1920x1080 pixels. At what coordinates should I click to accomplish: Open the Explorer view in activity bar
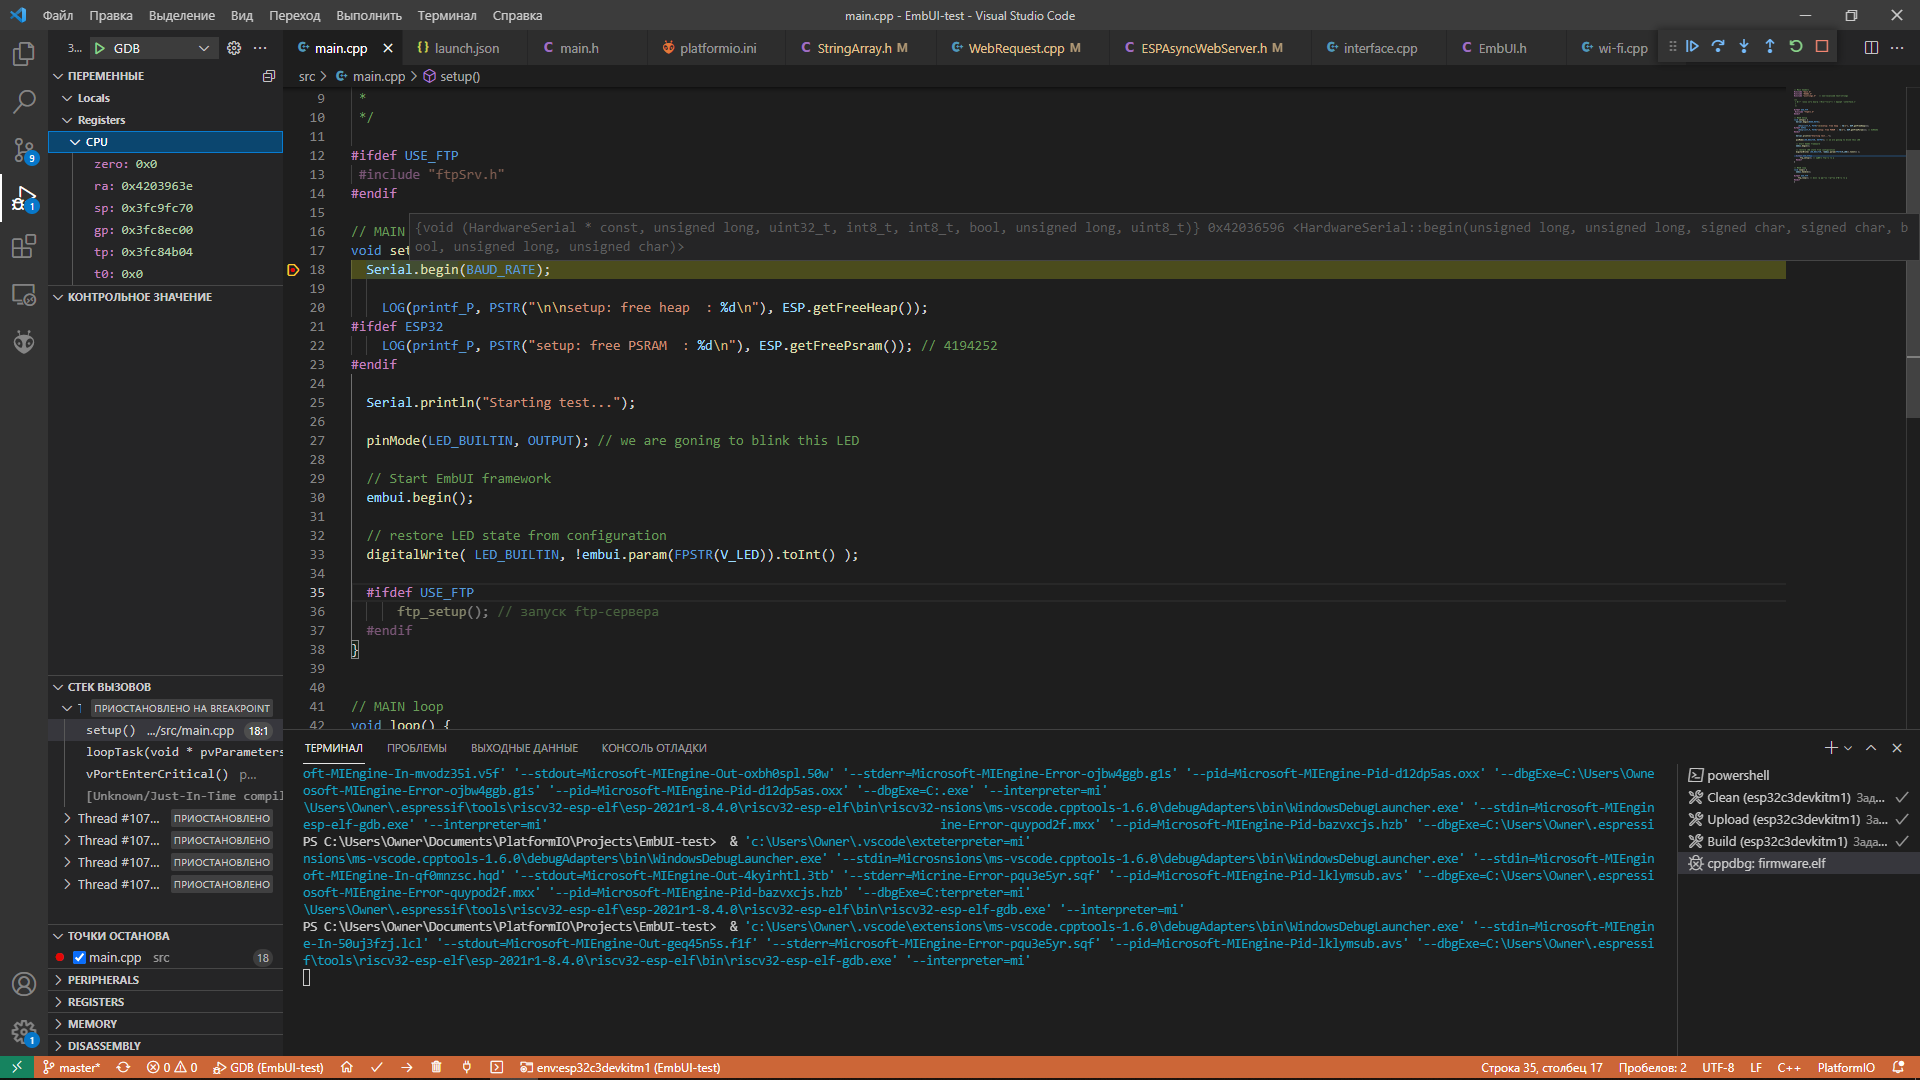[24, 54]
